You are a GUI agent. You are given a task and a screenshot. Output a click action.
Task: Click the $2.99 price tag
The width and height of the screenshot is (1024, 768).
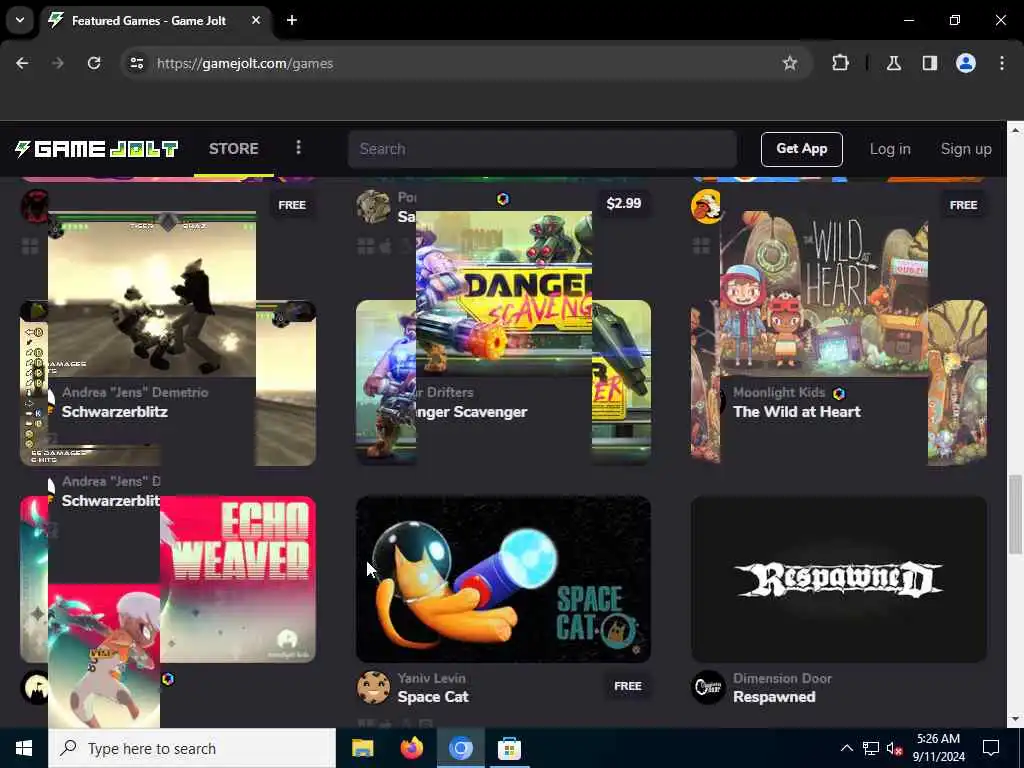pyautogui.click(x=624, y=203)
